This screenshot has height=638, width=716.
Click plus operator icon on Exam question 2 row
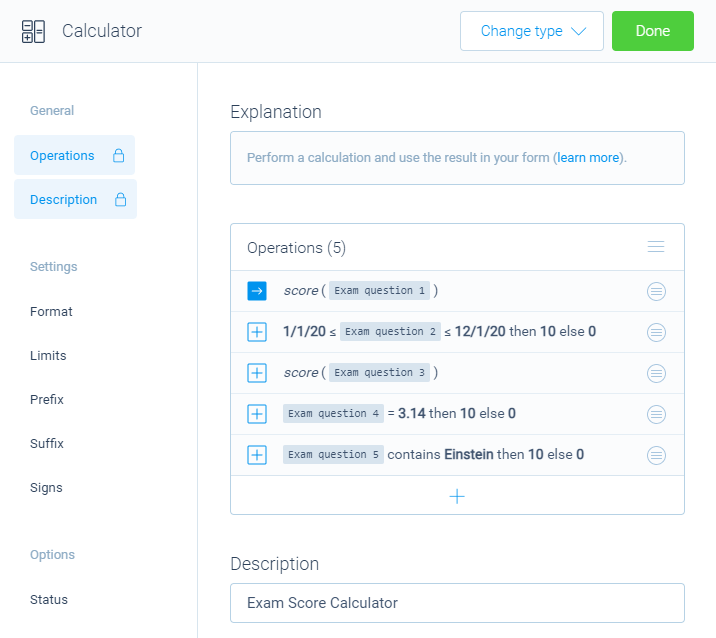pos(257,332)
